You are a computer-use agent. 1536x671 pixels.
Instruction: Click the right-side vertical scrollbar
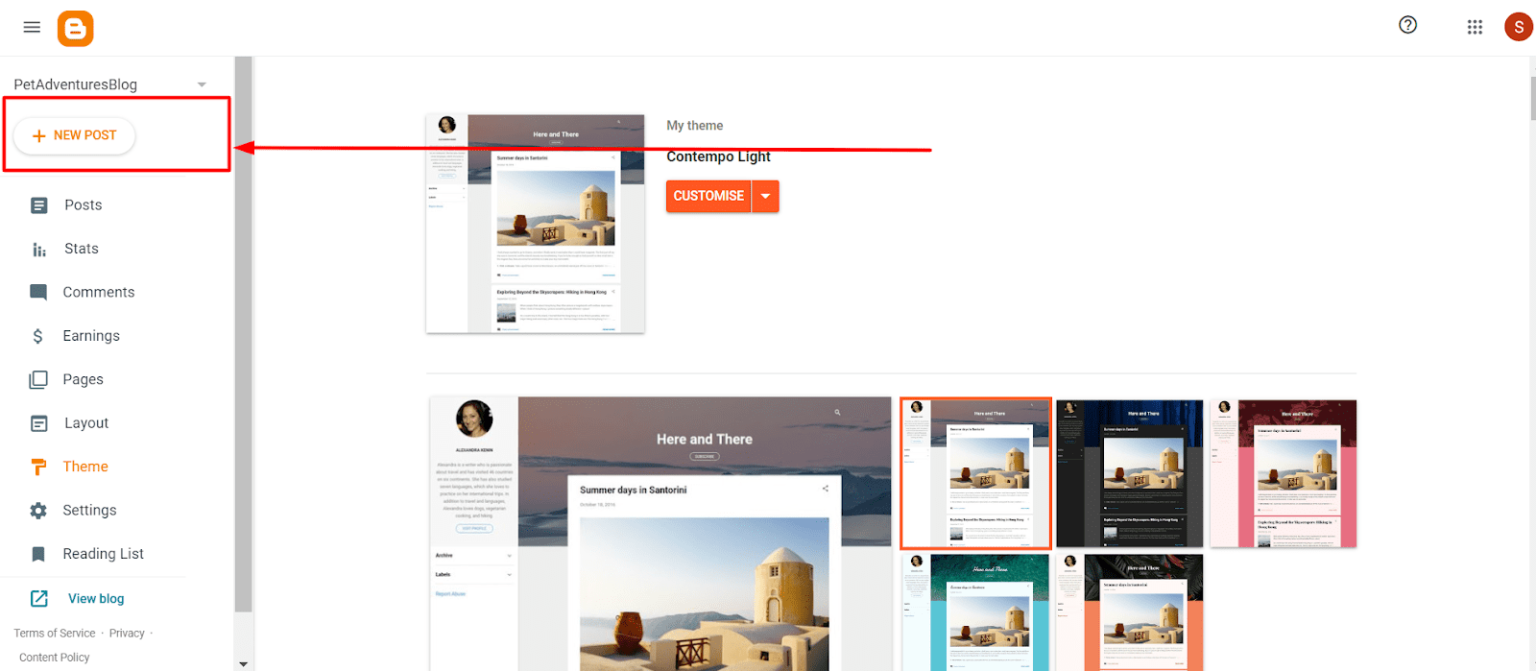[1531, 100]
